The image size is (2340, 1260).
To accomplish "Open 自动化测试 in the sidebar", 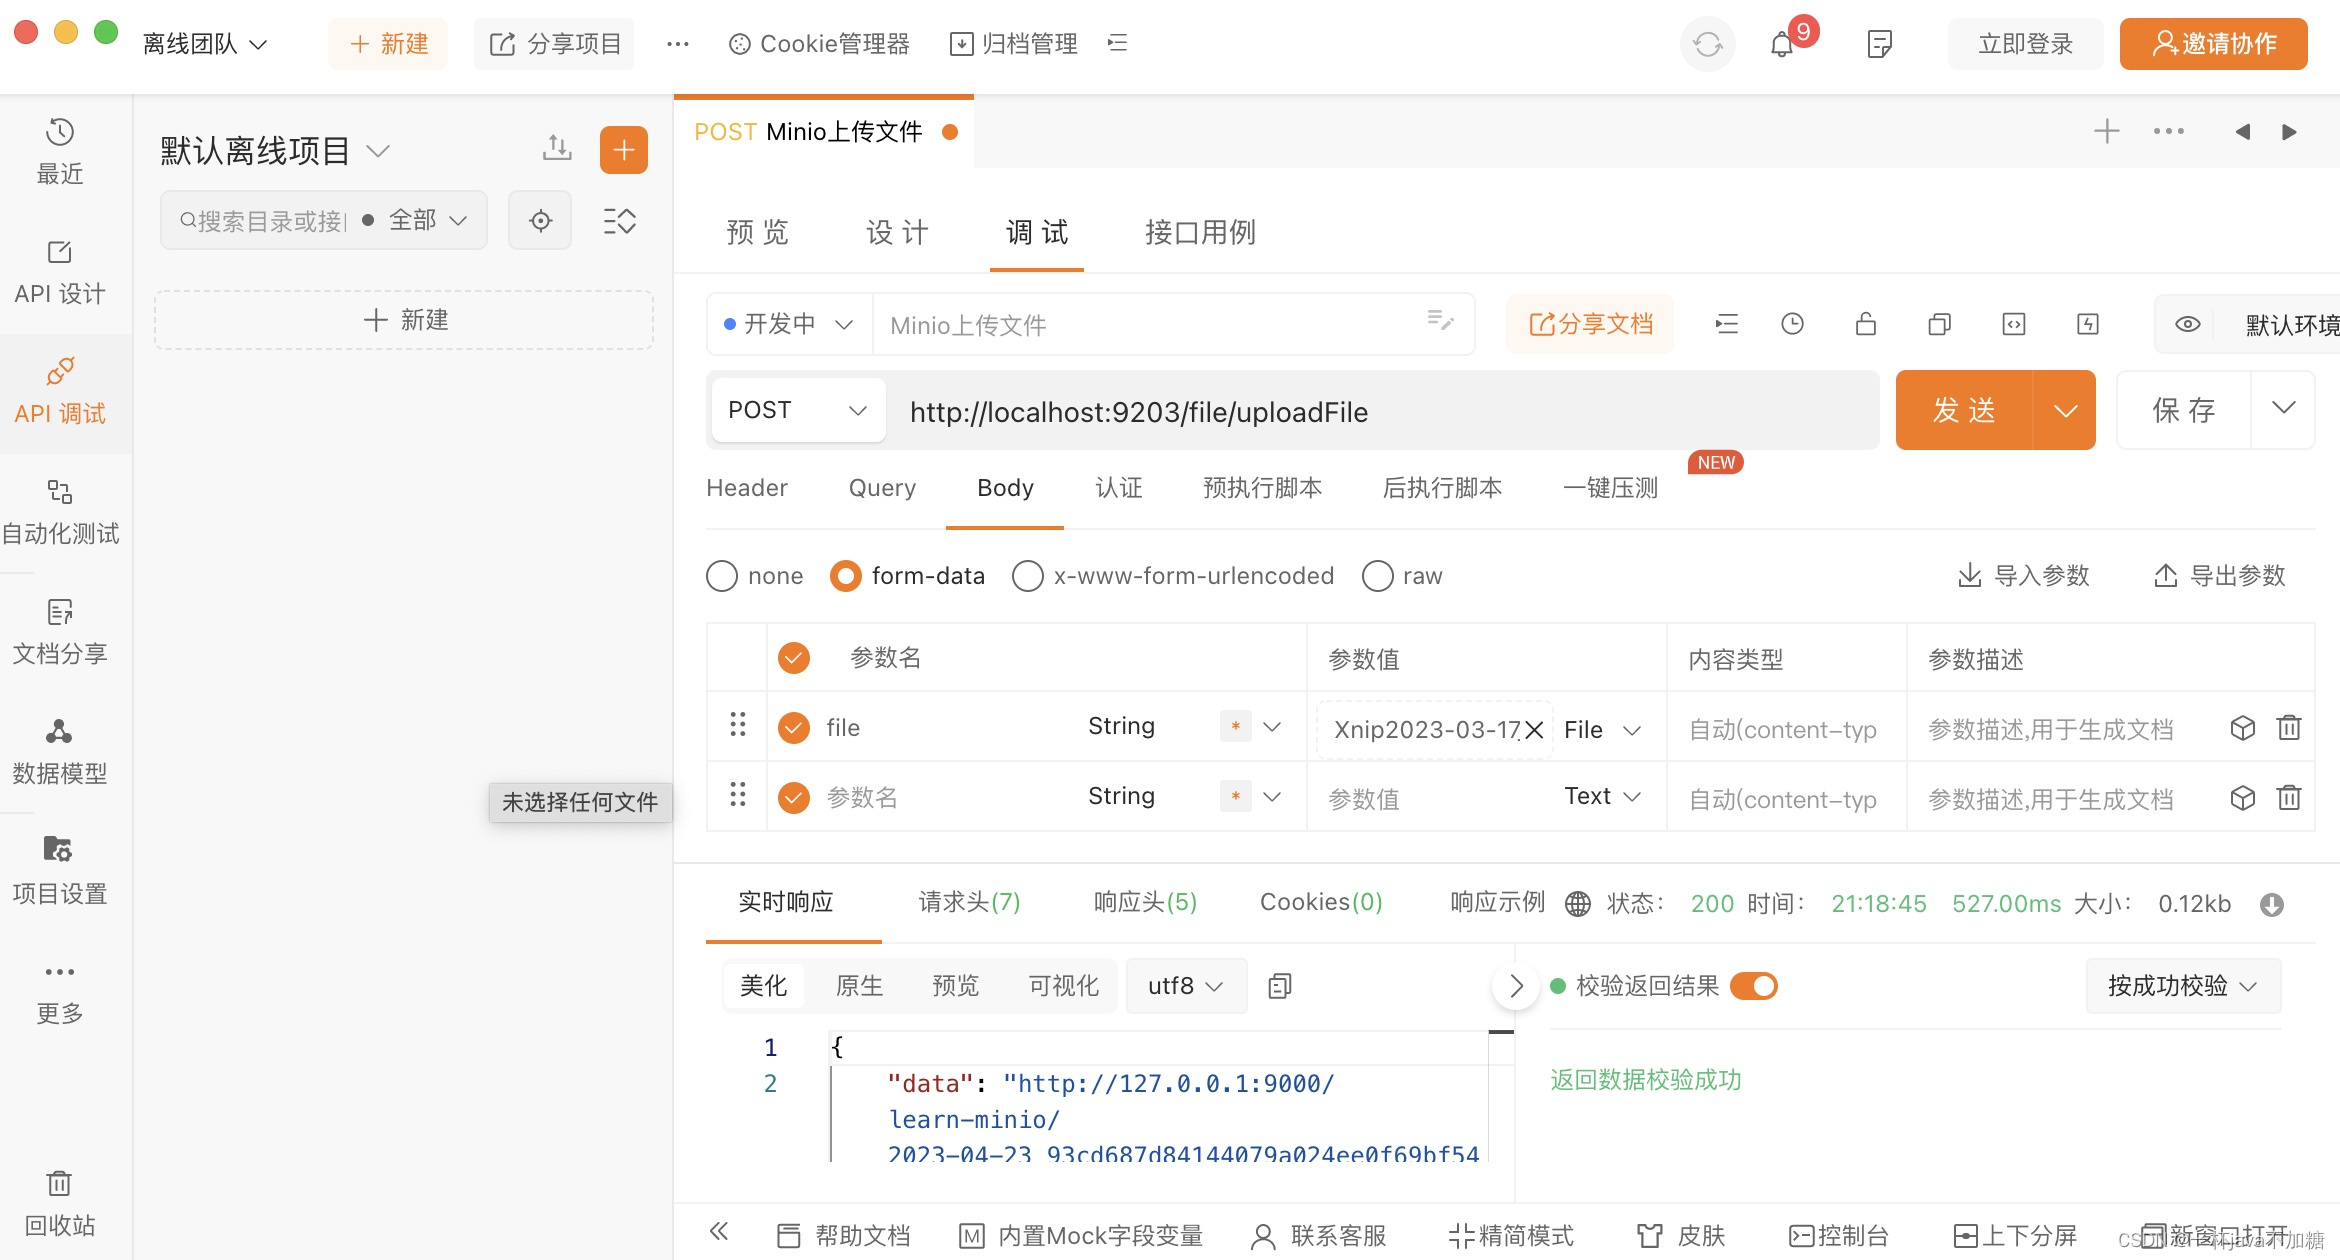I will click(x=60, y=512).
